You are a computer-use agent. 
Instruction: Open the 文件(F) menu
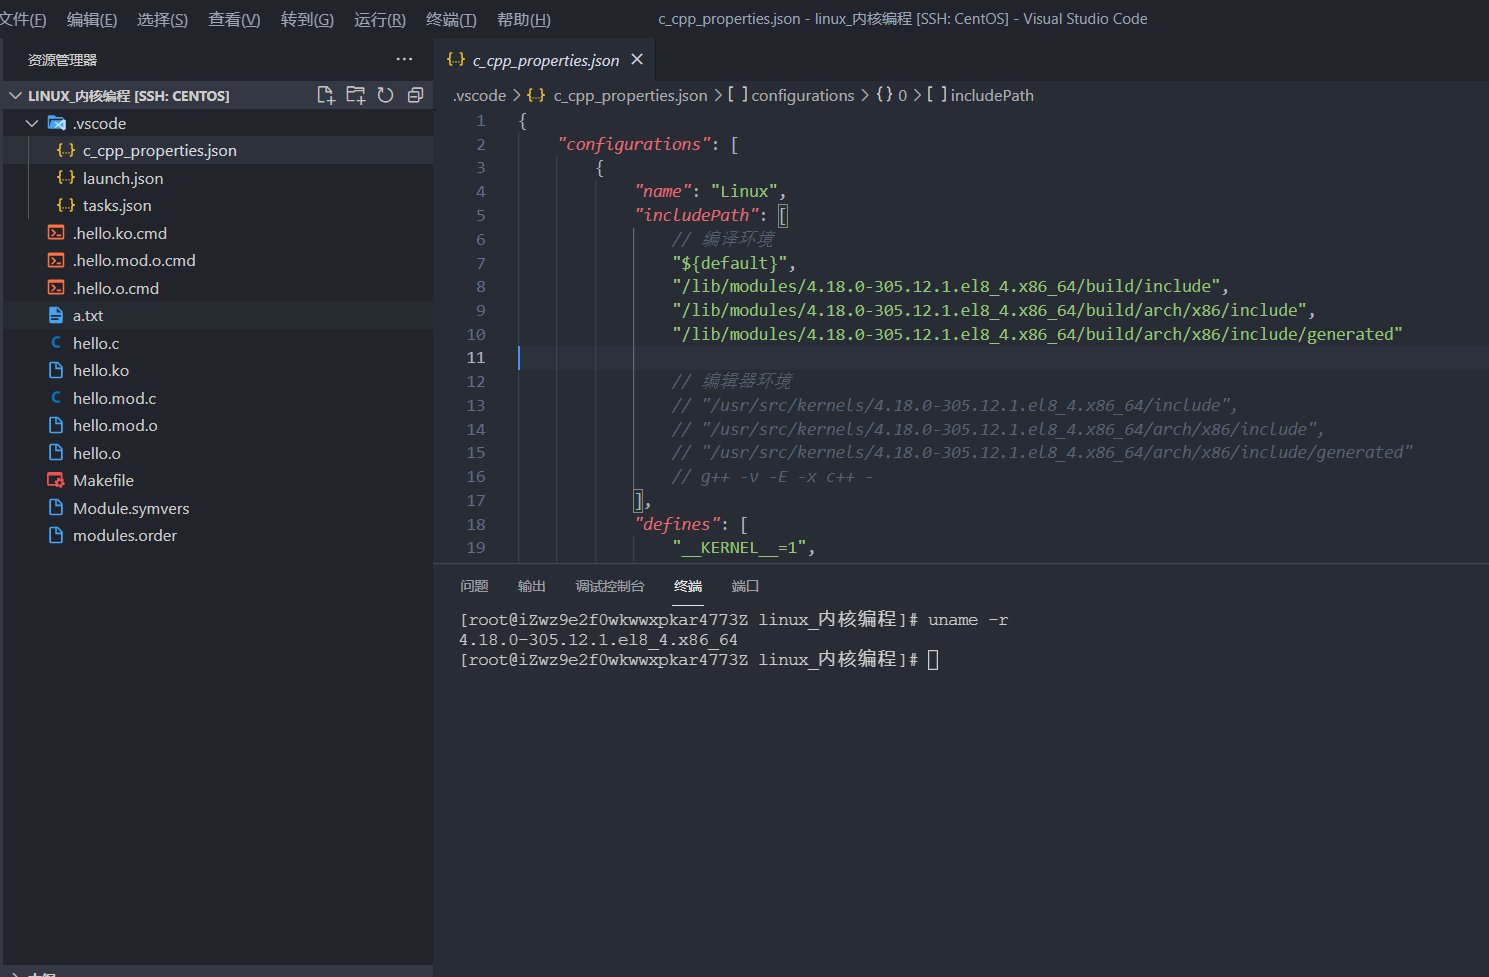(x=22, y=20)
